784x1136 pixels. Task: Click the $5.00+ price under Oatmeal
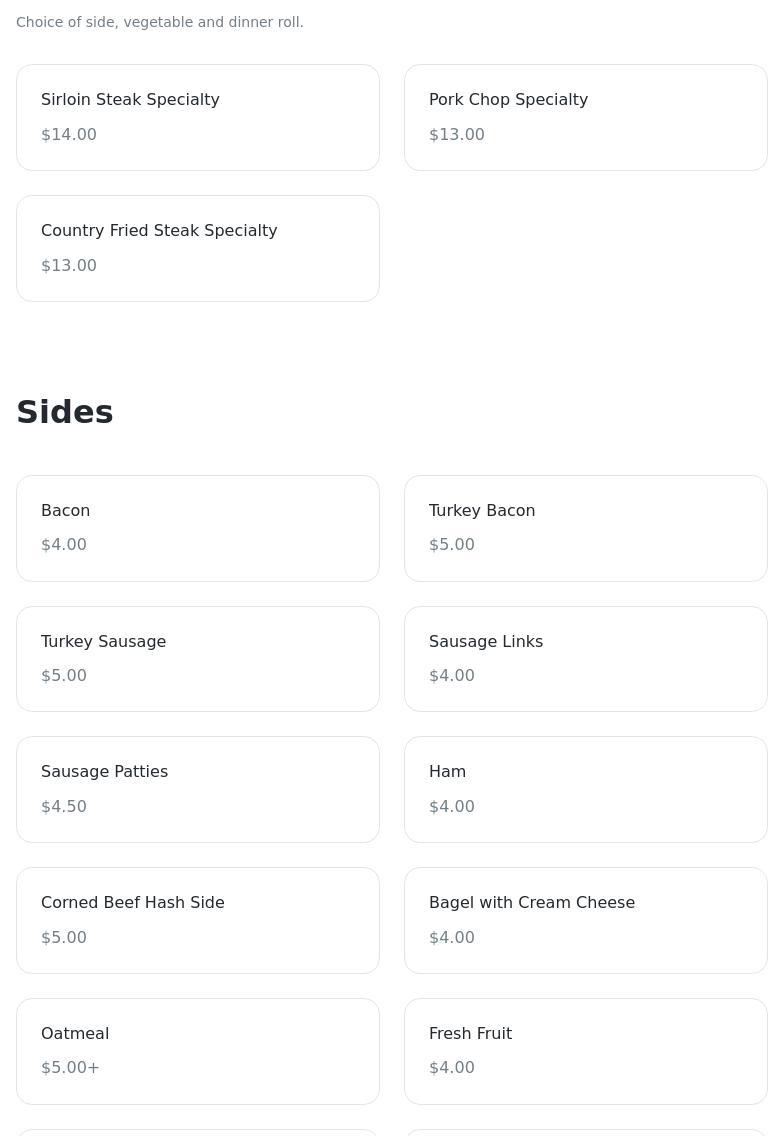pyautogui.click(x=70, y=1068)
